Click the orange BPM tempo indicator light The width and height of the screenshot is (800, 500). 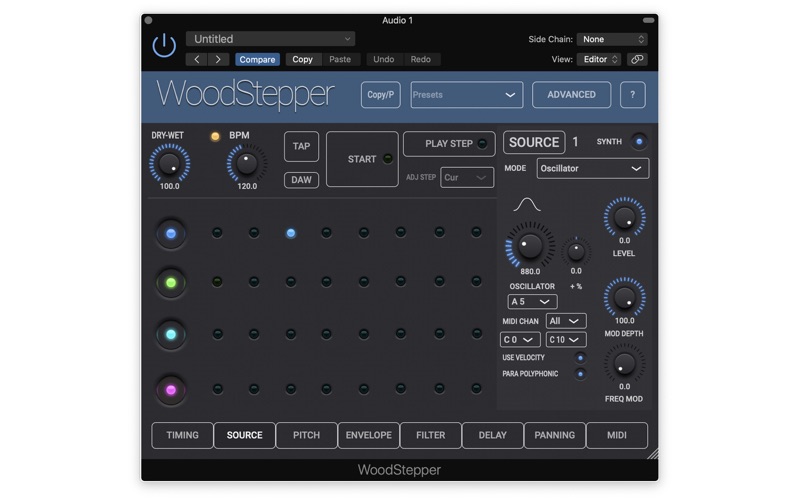point(215,136)
